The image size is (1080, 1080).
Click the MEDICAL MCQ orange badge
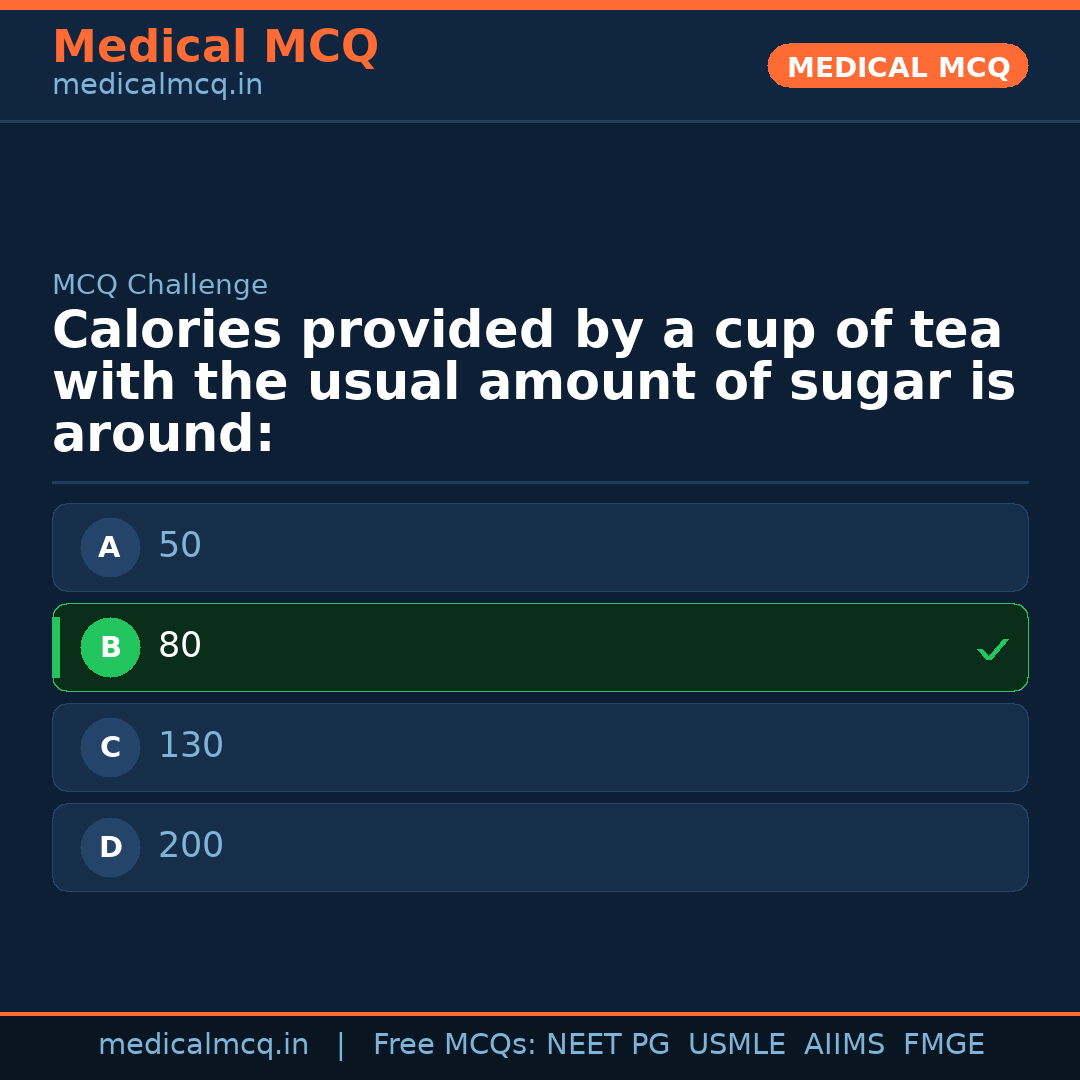point(897,66)
